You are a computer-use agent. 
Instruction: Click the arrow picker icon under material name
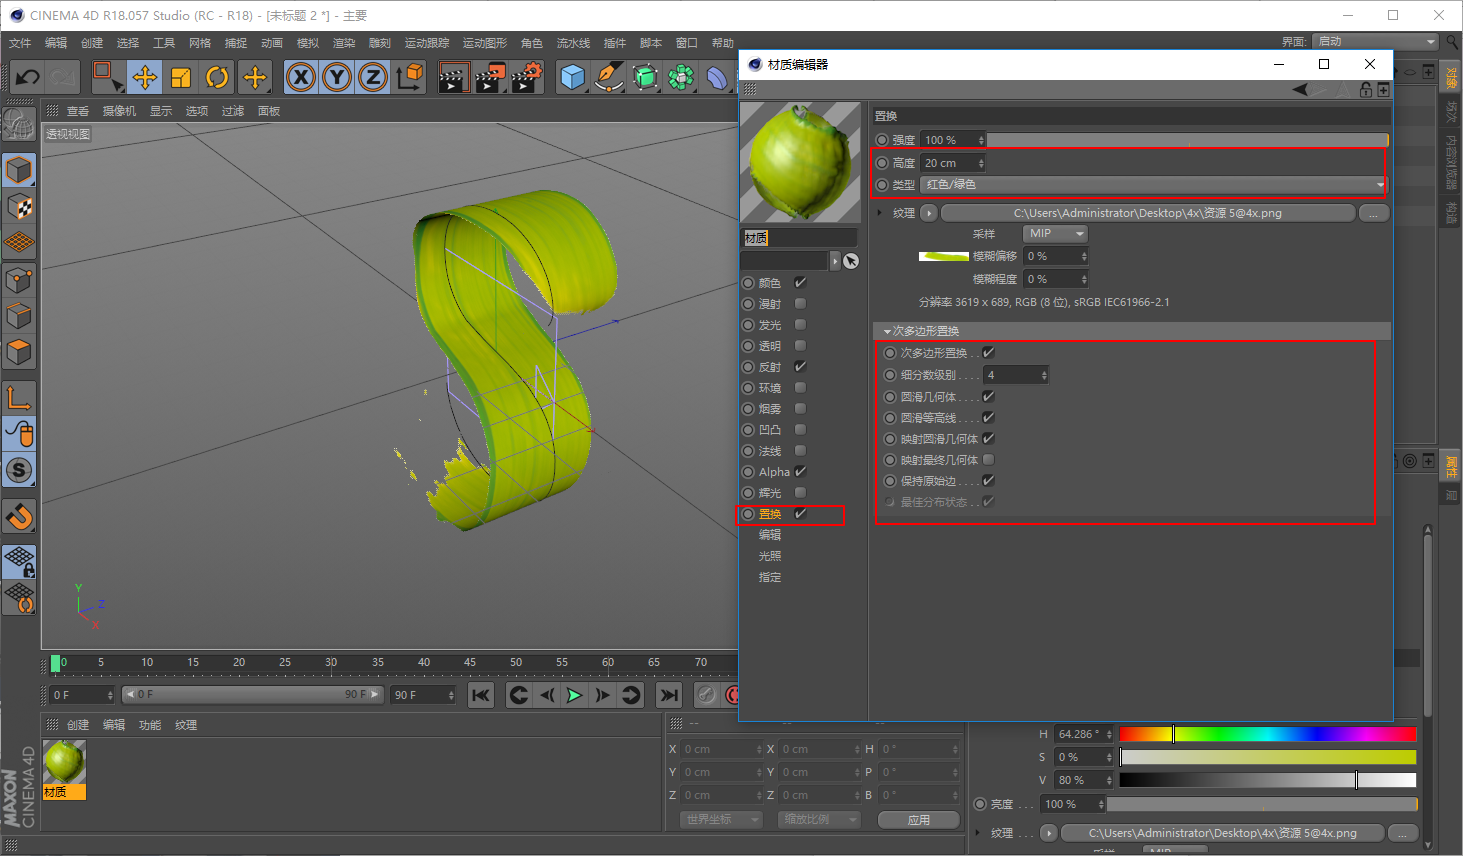tap(851, 261)
